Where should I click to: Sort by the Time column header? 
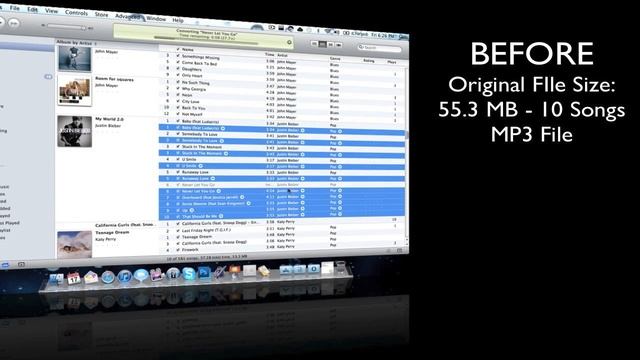[x=269, y=54]
